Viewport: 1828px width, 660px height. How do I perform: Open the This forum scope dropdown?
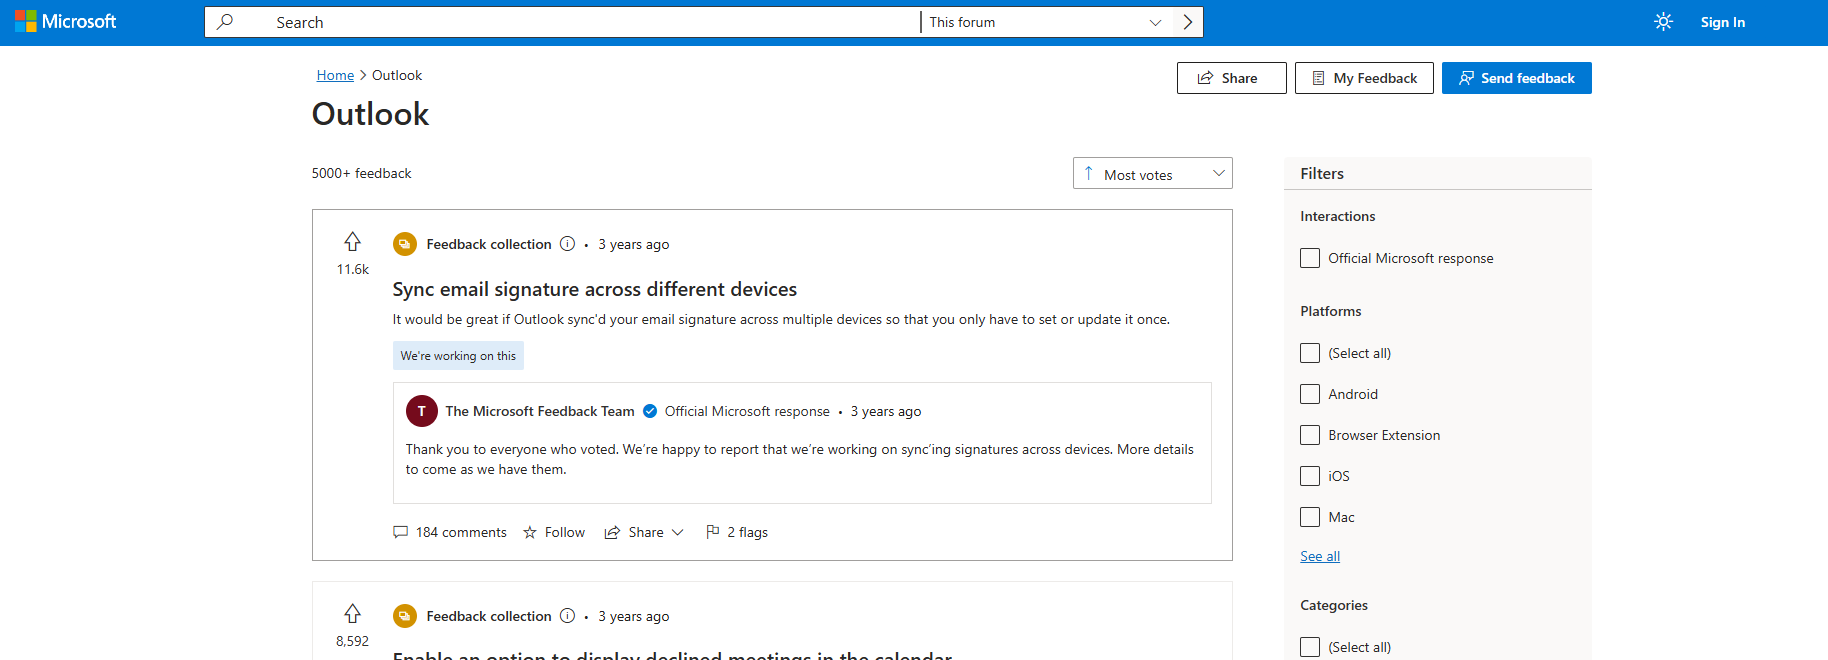tap(1046, 22)
